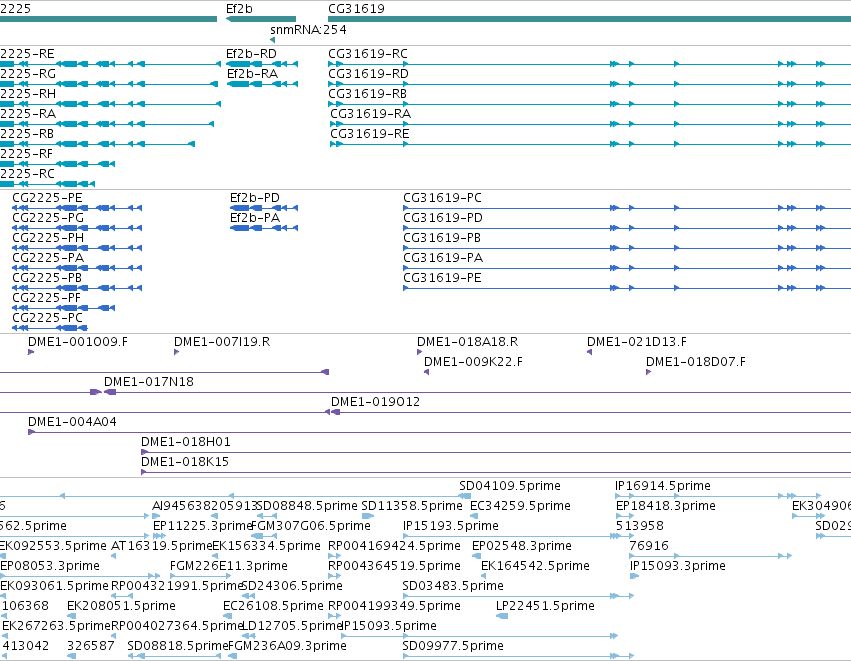Click the EK208051.5prime EST label
This screenshot has height=661, width=851.
(122, 606)
